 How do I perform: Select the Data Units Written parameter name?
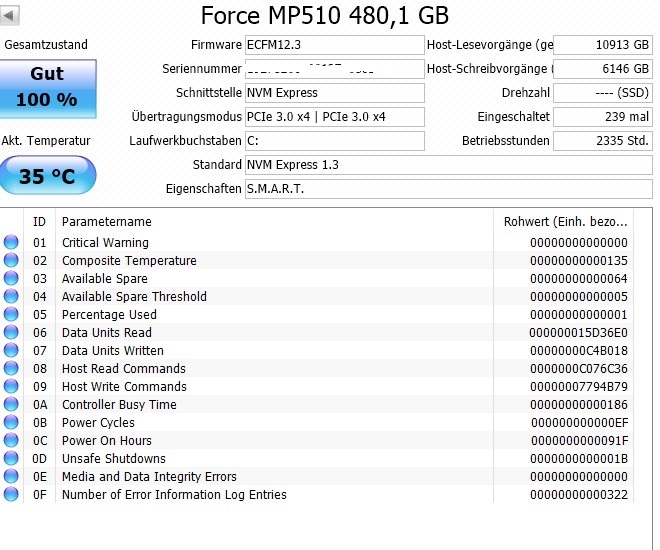click(x=113, y=351)
